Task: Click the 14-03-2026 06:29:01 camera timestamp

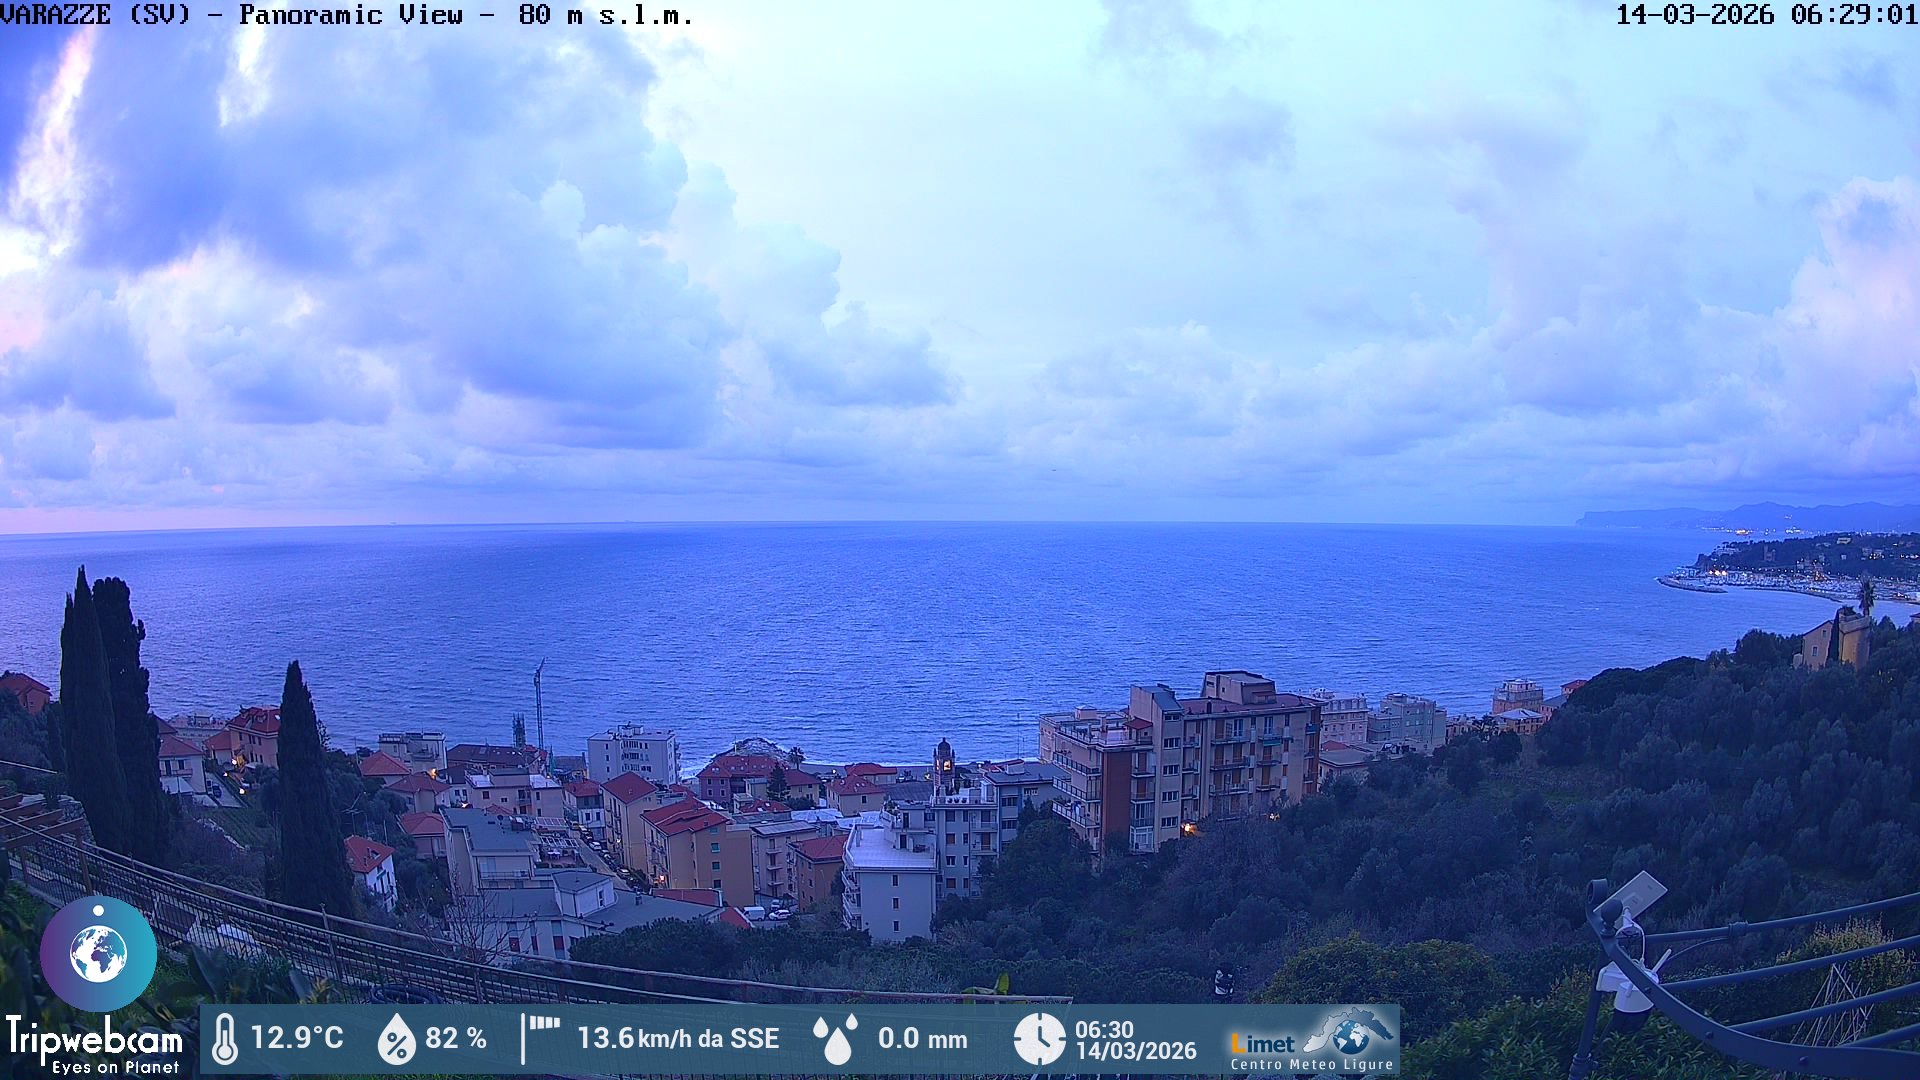Action: (1766, 15)
